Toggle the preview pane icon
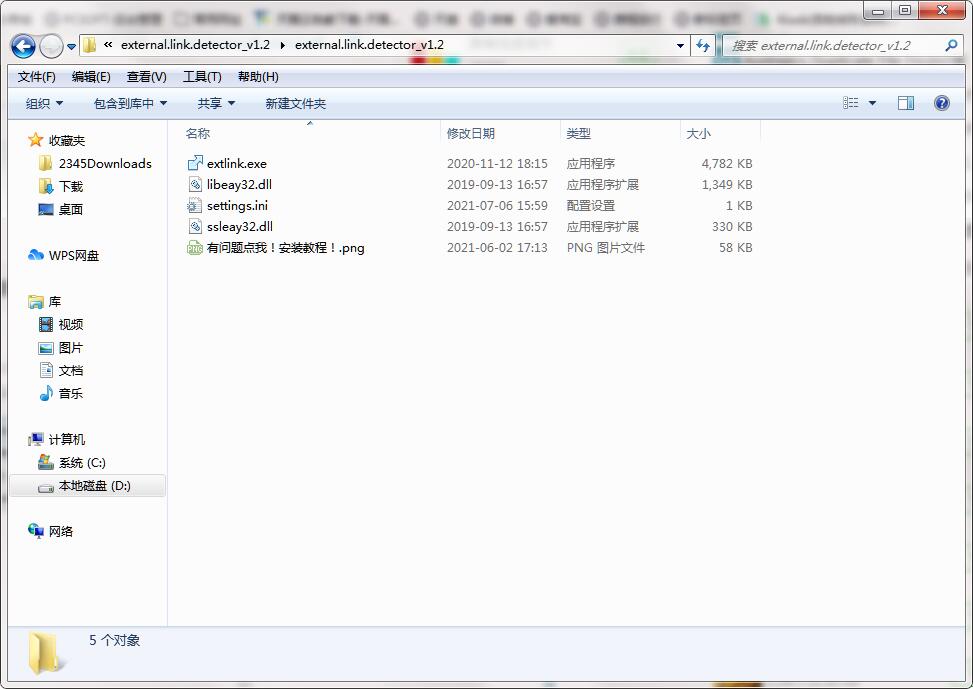This screenshot has height=689, width=973. click(905, 103)
